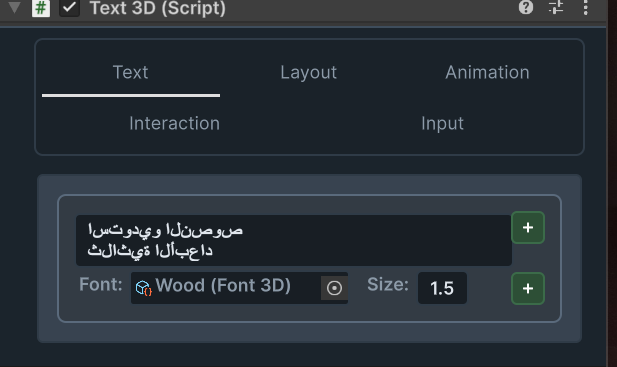Image resolution: width=617 pixels, height=367 pixels.
Task: Click the C# script icon of Text 3D
Action: click(41, 8)
